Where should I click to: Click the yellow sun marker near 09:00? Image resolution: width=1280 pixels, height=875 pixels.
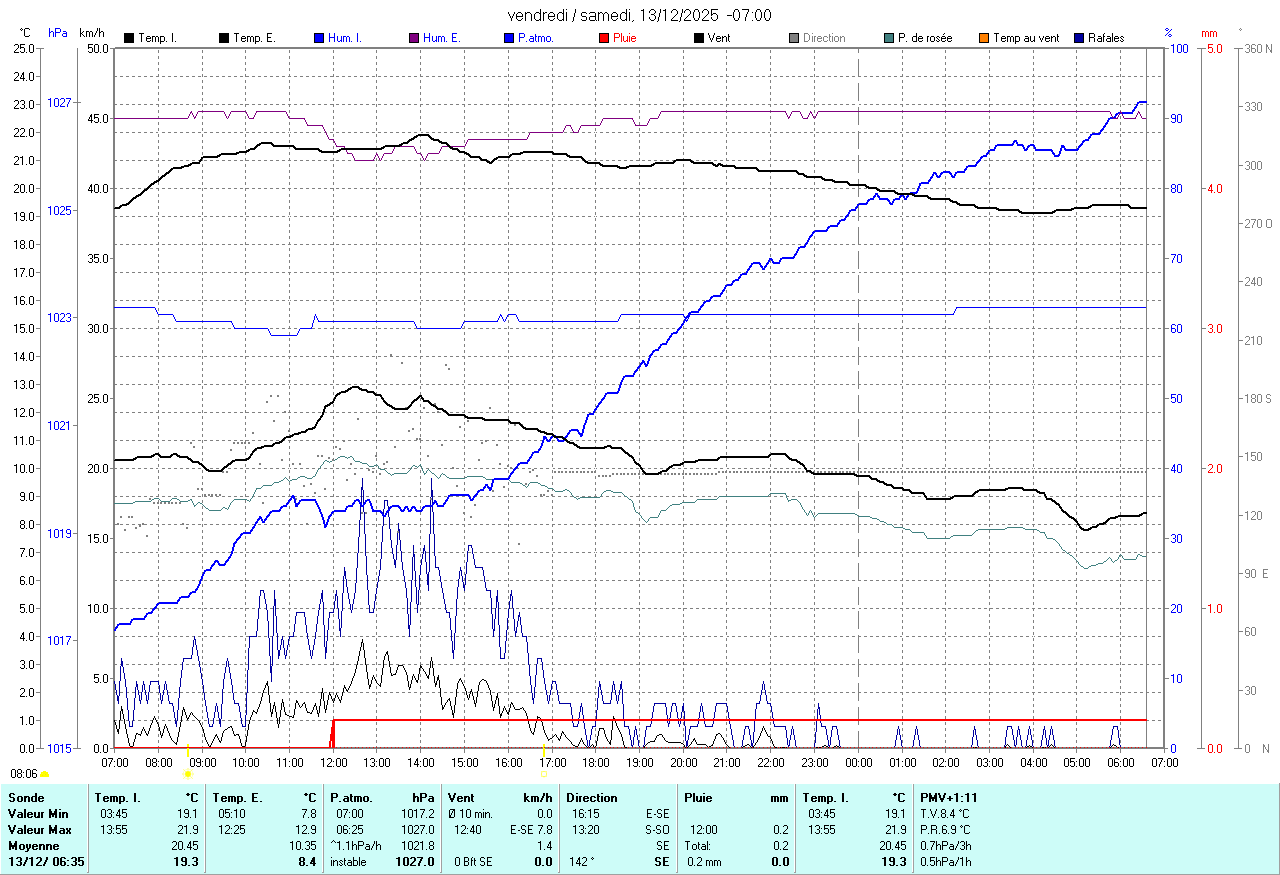click(187, 773)
